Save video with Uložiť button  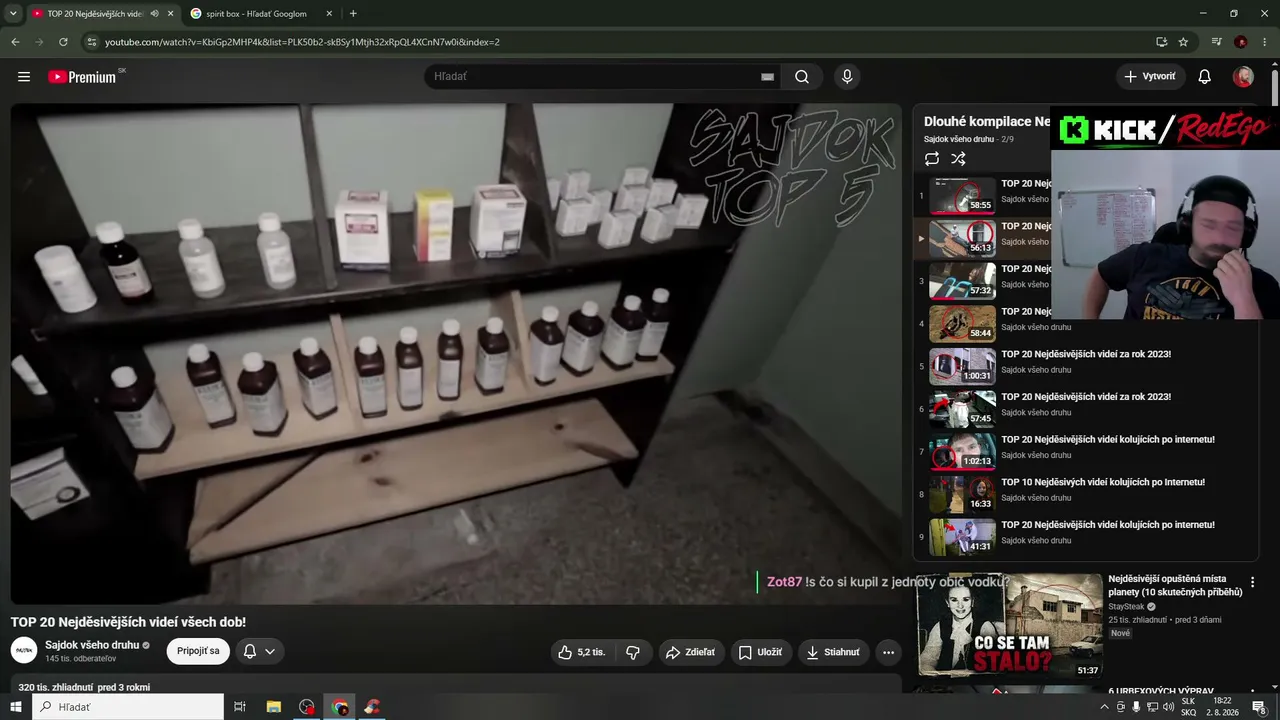point(761,652)
